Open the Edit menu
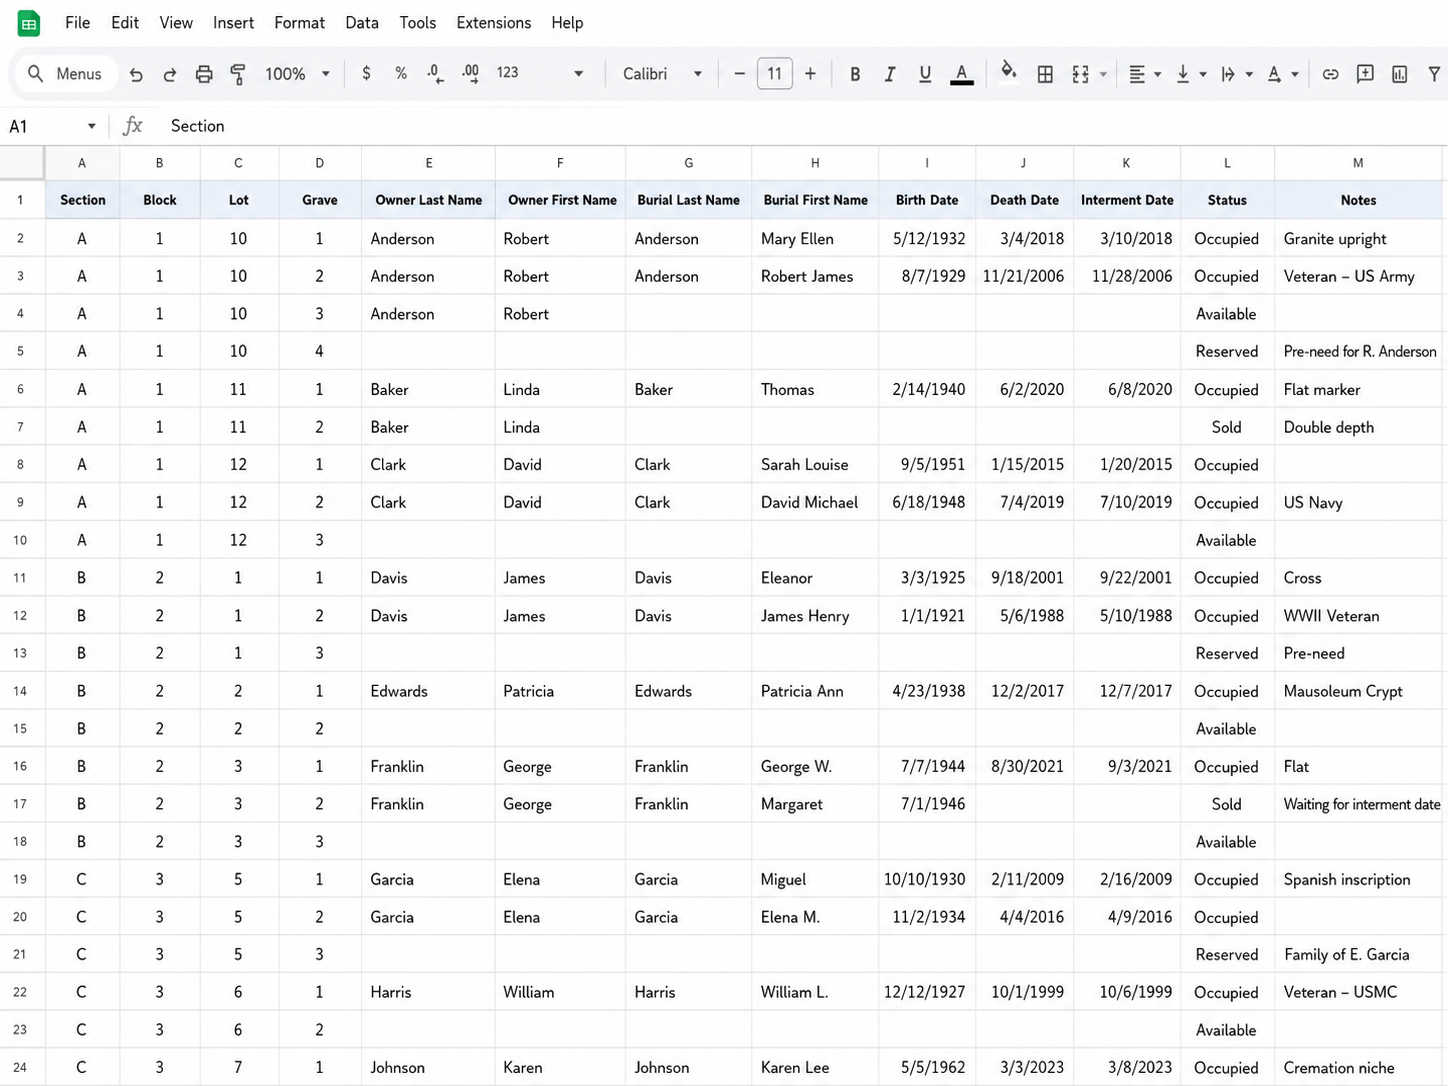1448x1086 pixels. [125, 22]
